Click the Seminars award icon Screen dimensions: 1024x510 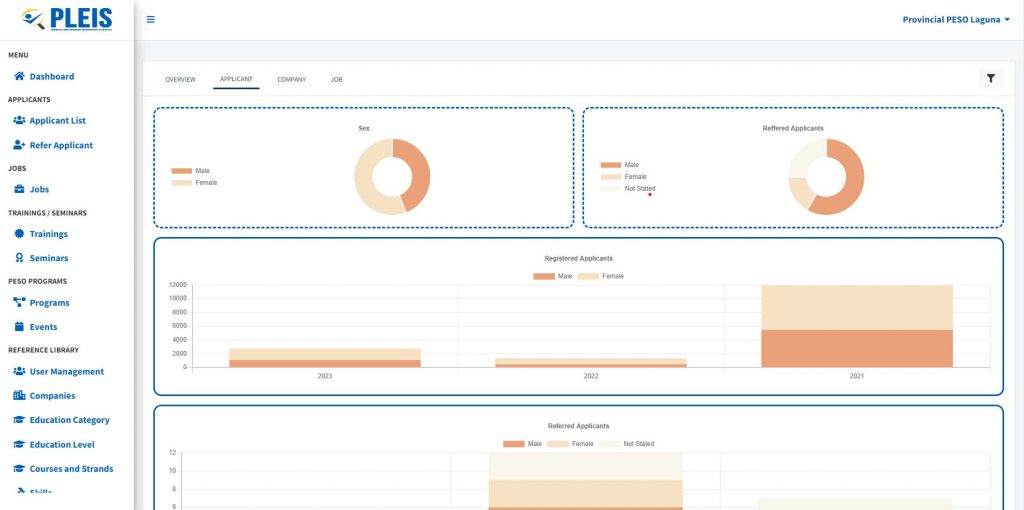(x=19, y=258)
